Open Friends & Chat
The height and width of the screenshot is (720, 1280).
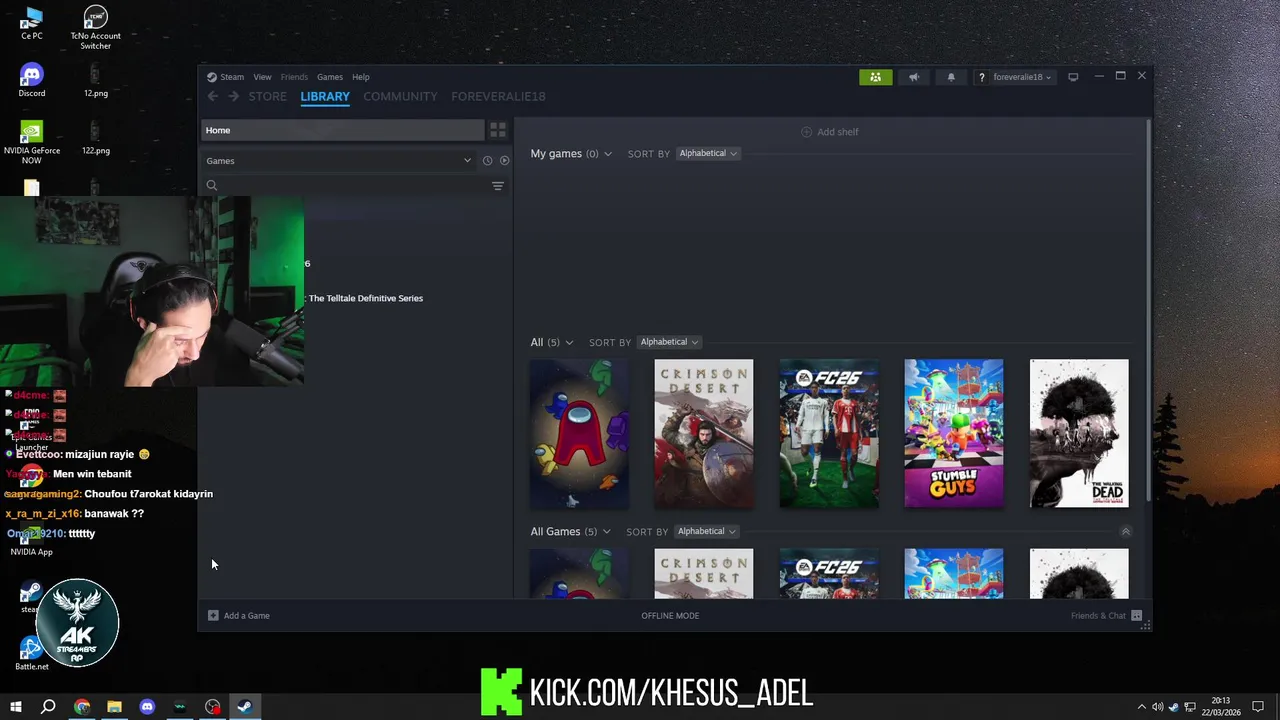click(x=1106, y=616)
